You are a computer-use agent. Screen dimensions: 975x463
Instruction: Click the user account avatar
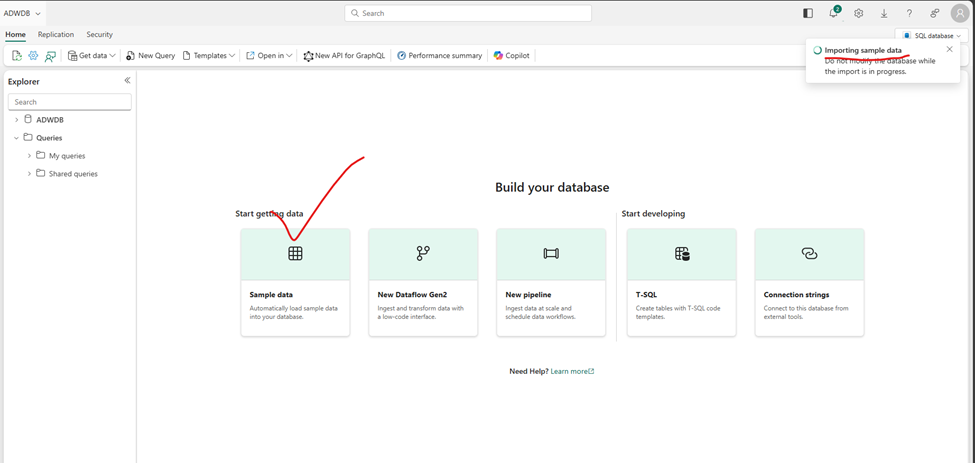pyautogui.click(x=959, y=14)
